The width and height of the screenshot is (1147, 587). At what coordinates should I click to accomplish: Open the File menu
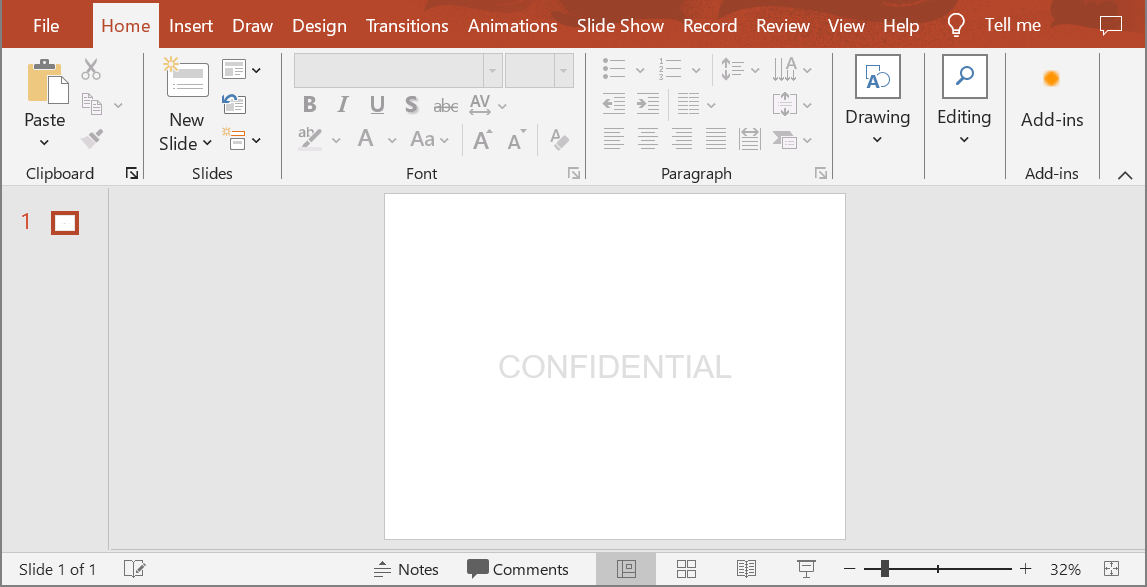click(46, 26)
